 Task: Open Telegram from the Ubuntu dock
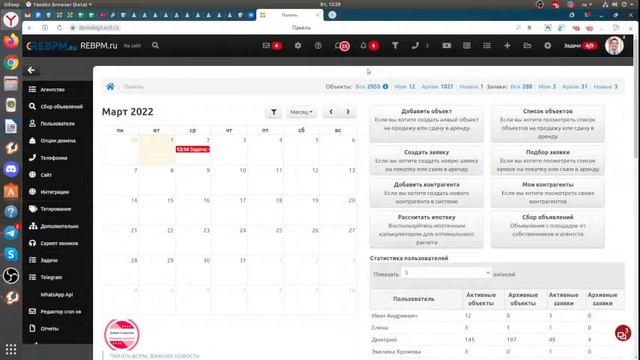coord(11,233)
